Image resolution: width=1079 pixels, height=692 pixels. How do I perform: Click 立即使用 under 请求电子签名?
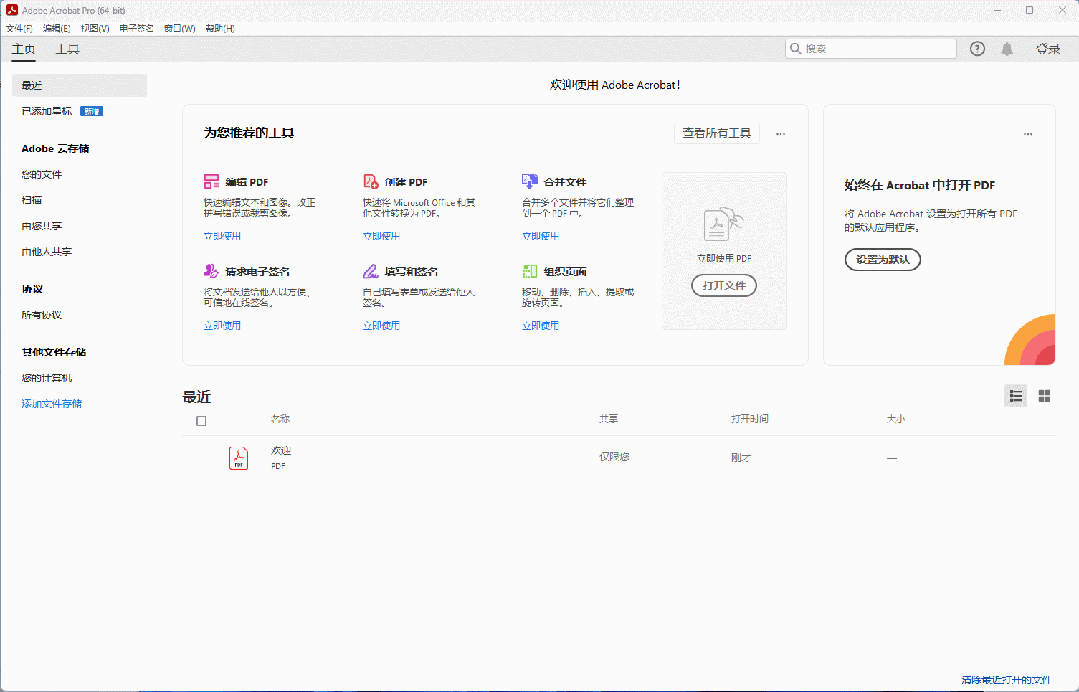[x=222, y=325]
